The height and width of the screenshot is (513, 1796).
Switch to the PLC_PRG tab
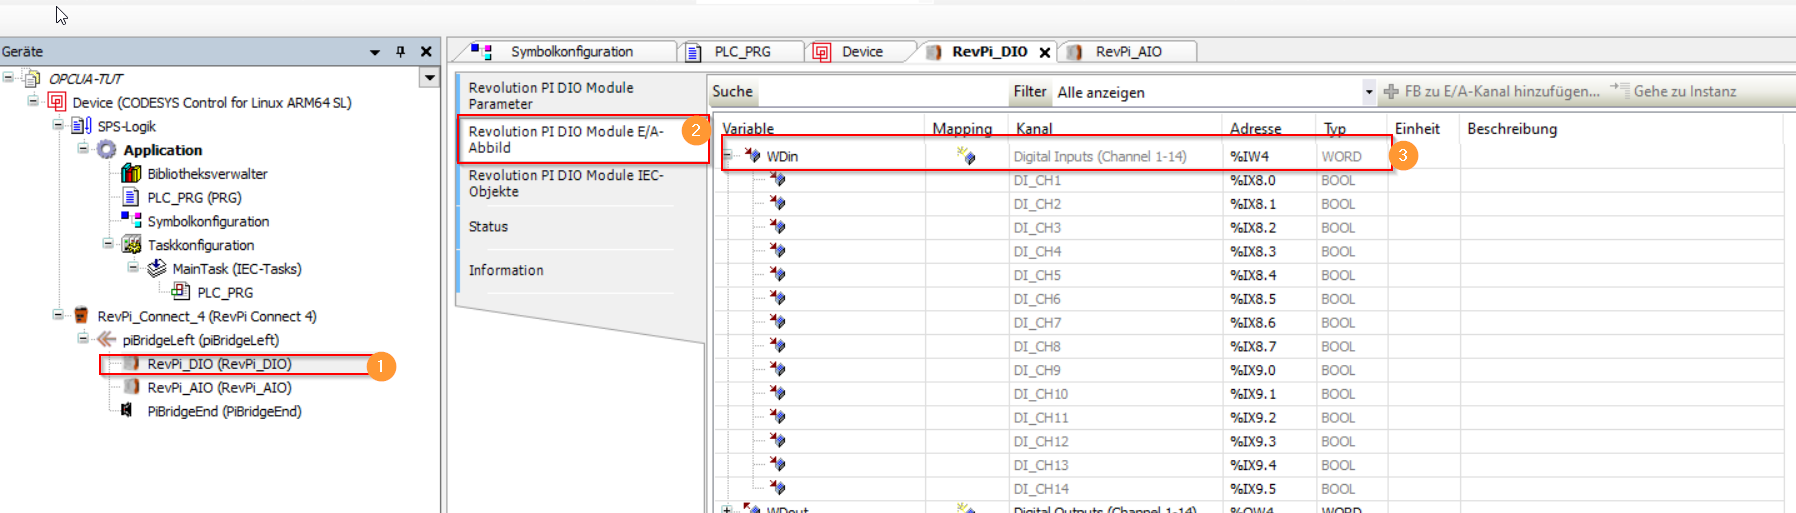click(741, 52)
